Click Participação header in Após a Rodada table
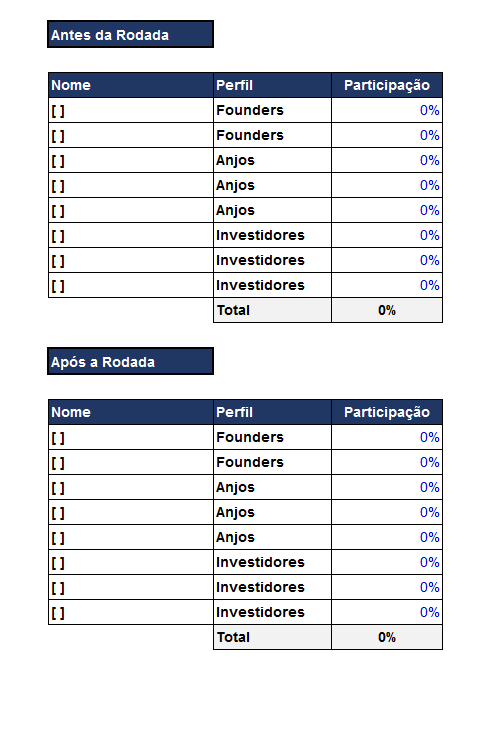This screenshot has width=494, height=748. tap(387, 412)
